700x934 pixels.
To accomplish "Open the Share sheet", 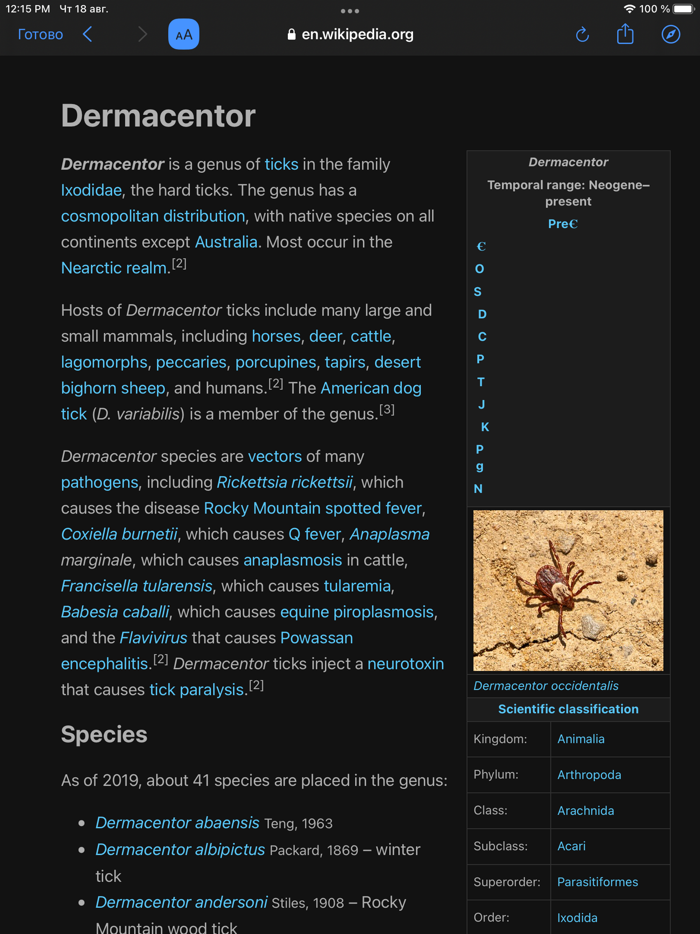I will click(624, 33).
